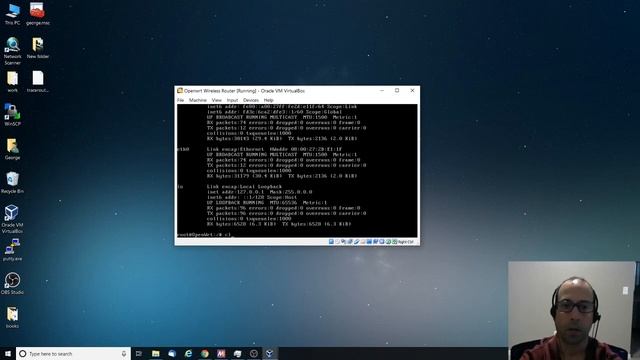Open the File menu in VirtualBox
The height and width of the screenshot is (360, 640).
tap(180, 100)
